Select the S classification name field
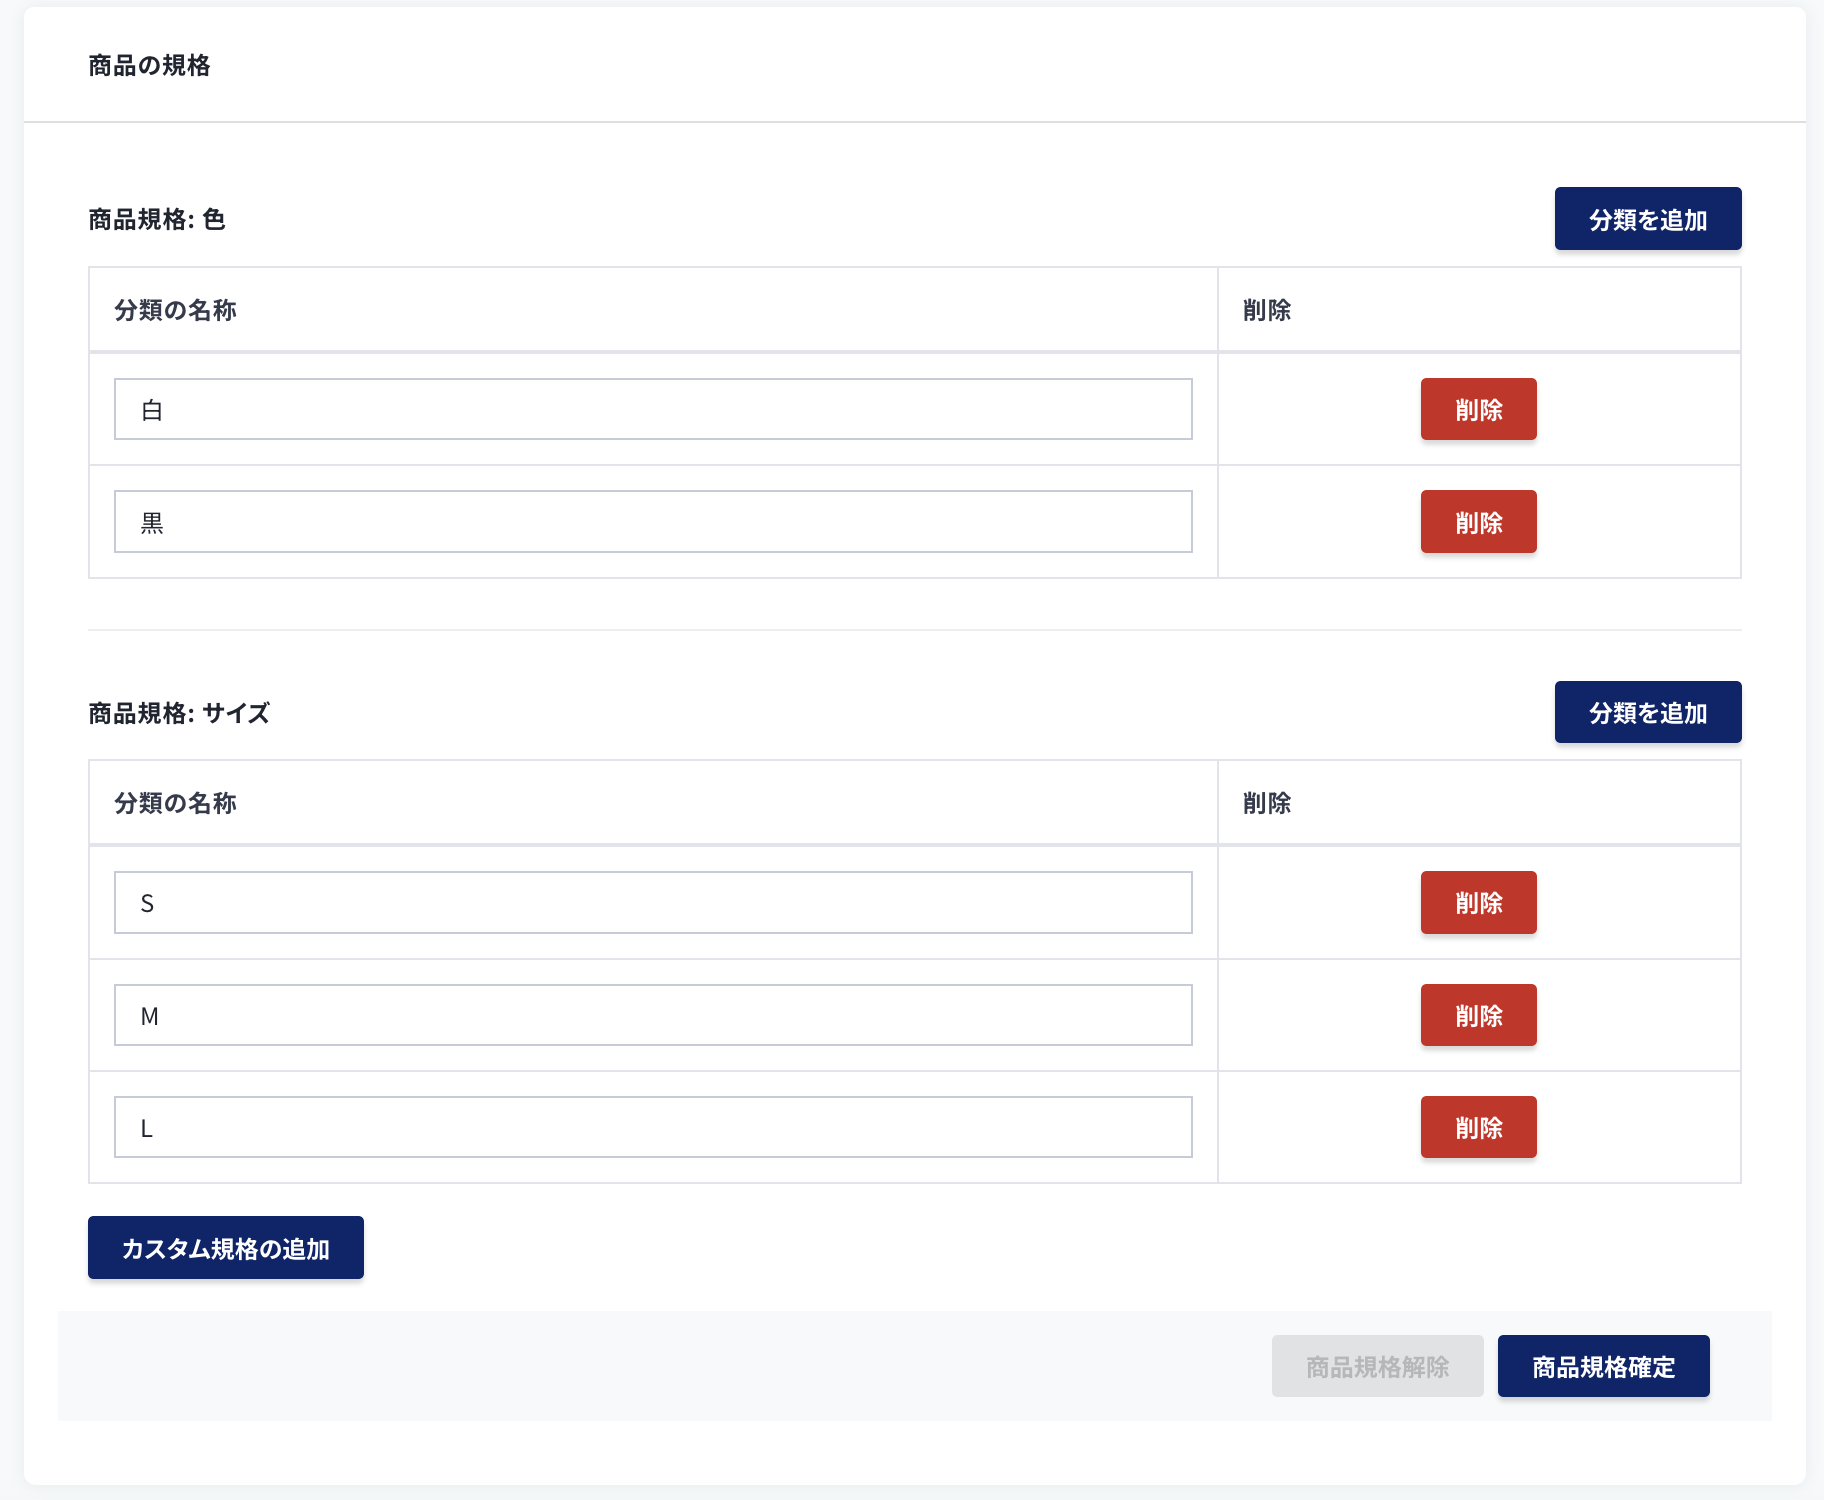Screen dimensions: 1824x1500 653,902
